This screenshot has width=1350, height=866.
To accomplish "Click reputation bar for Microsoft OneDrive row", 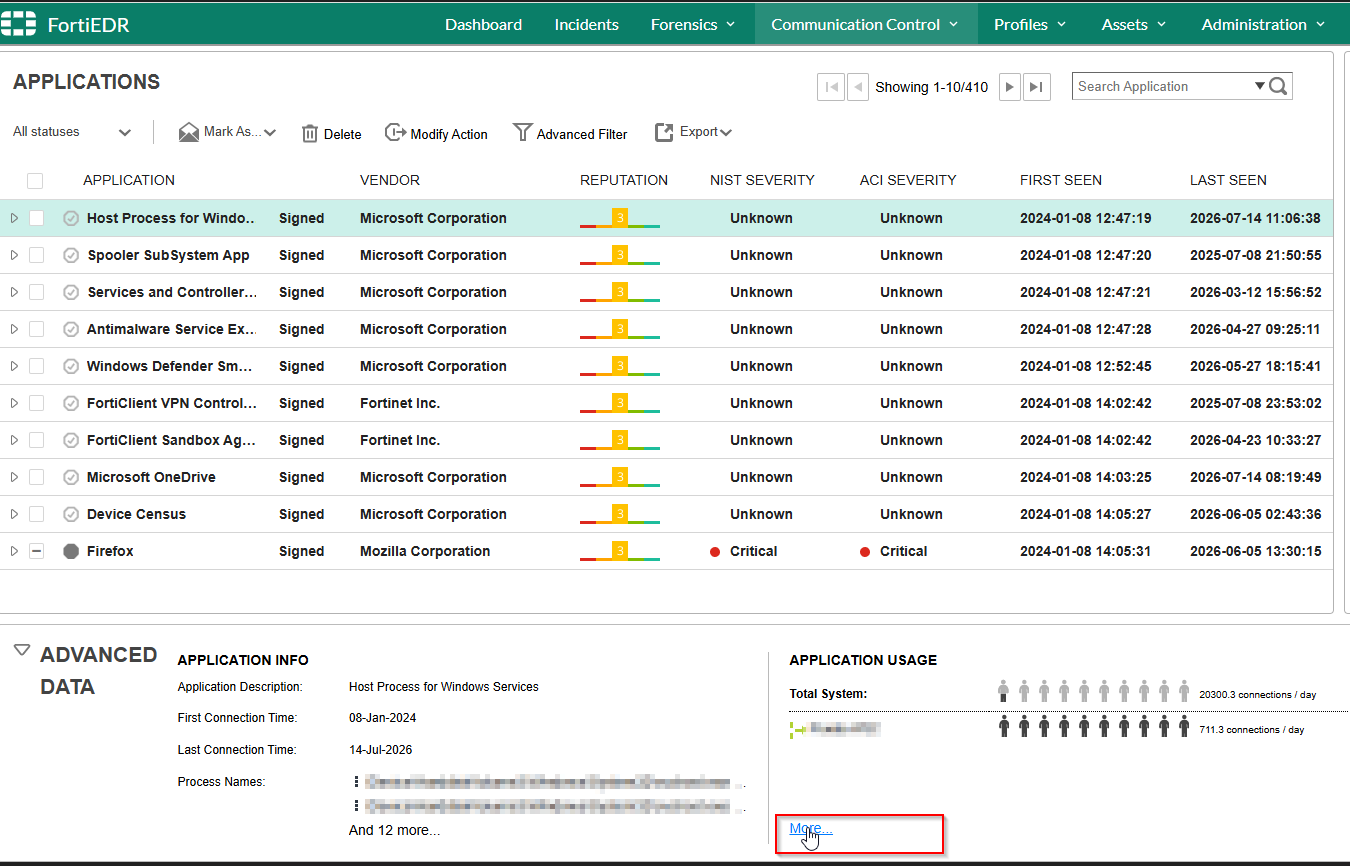I will tap(620, 478).
